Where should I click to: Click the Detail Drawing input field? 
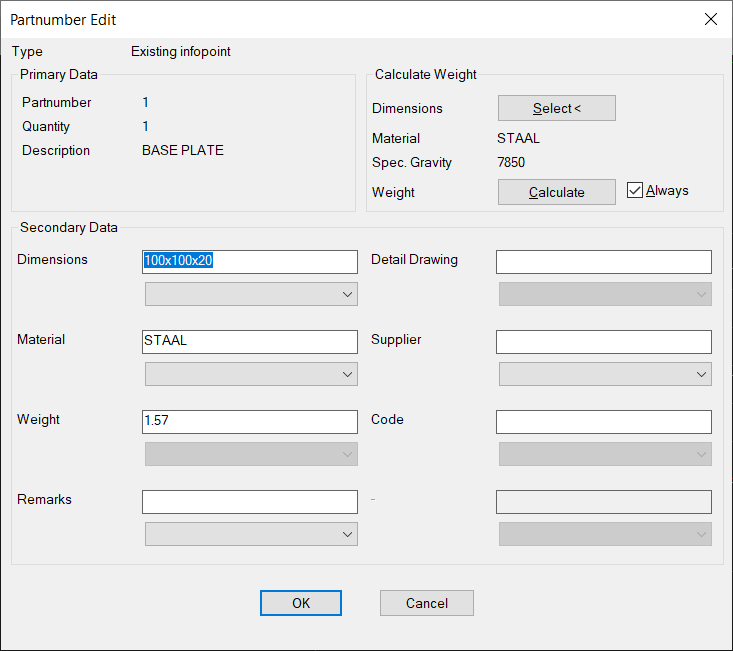(604, 262)
